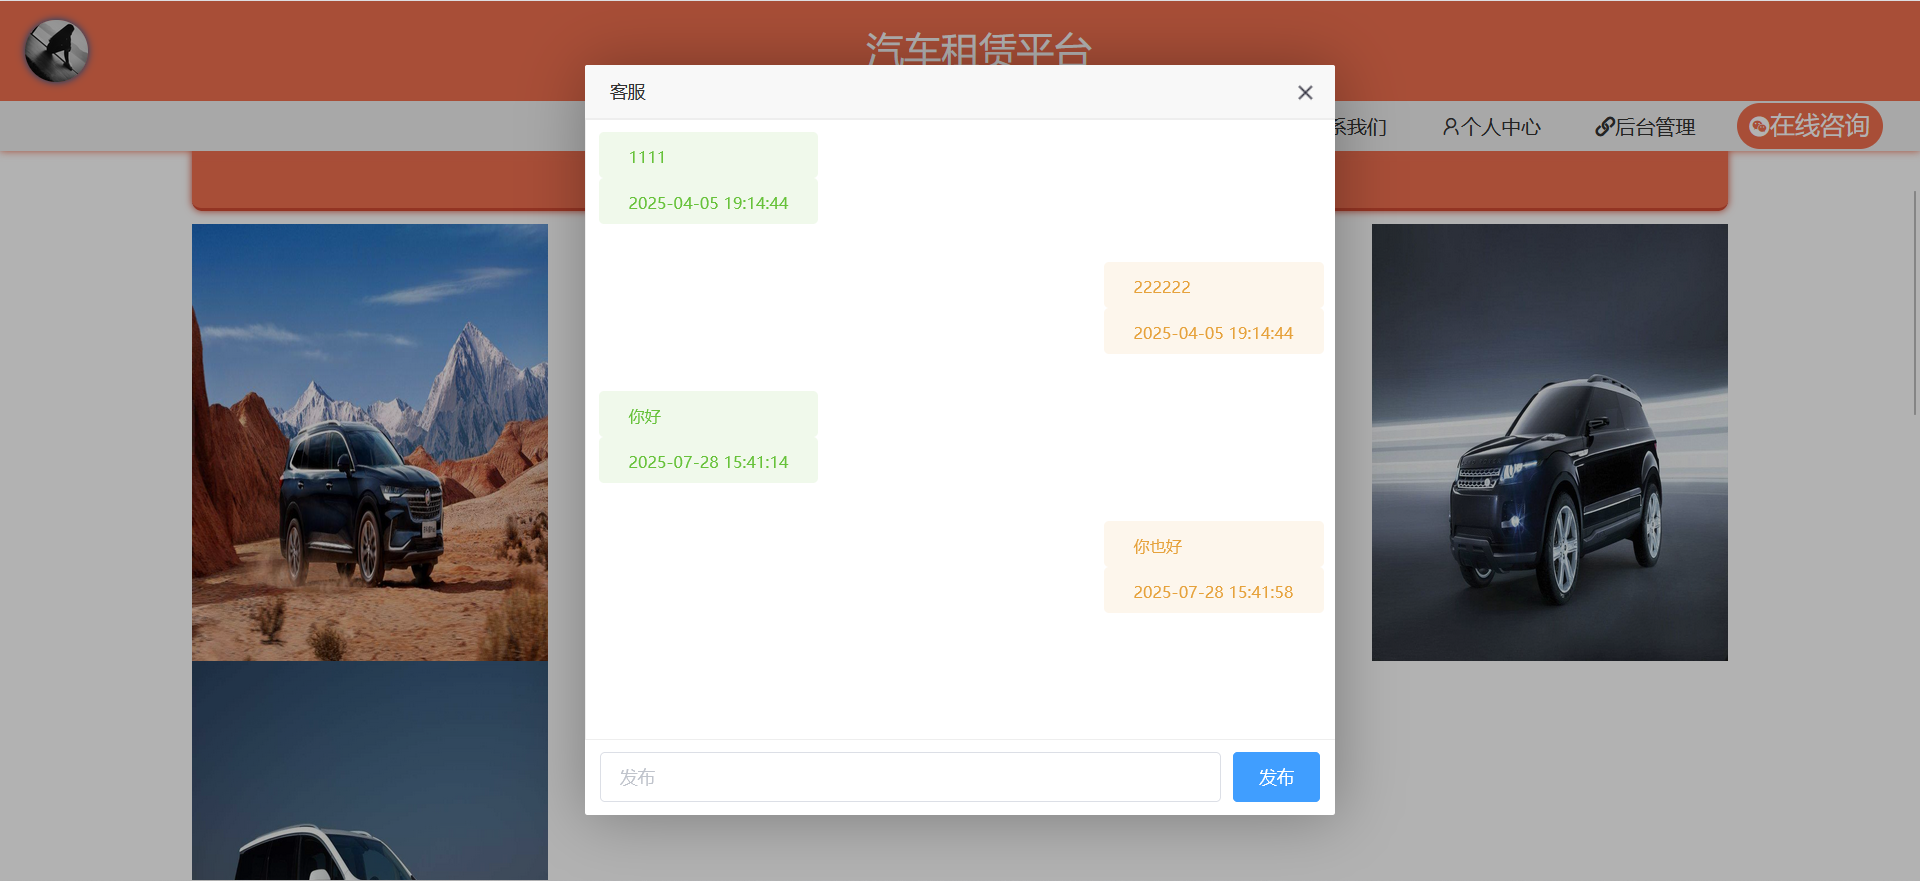
Task: Click timestamp 2025-07-28 15:41:58
Action: (x=1212, y=592)
